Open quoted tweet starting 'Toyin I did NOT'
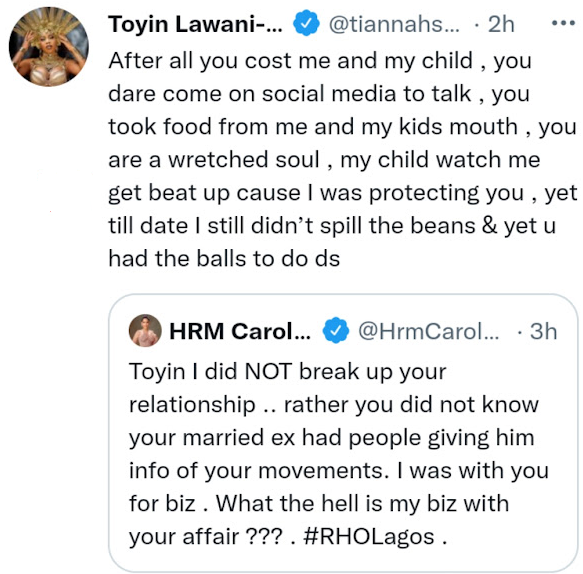The width and height of the screenshot is (583, 574). tap(343, 433)
